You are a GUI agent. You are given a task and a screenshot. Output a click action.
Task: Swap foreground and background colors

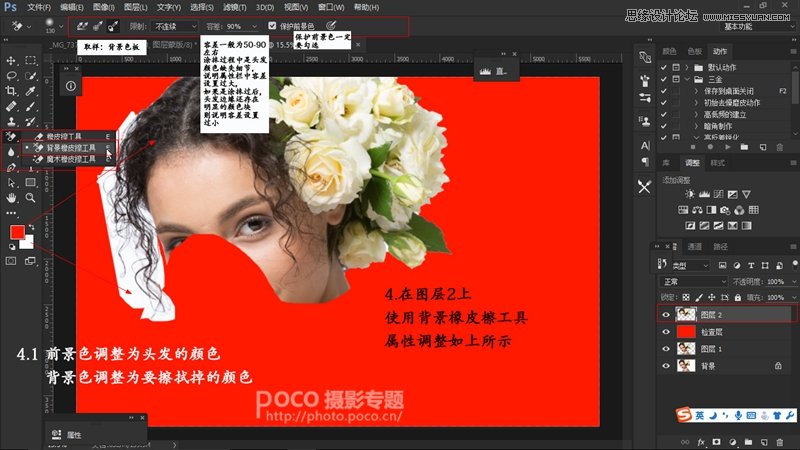pos(32,226)
